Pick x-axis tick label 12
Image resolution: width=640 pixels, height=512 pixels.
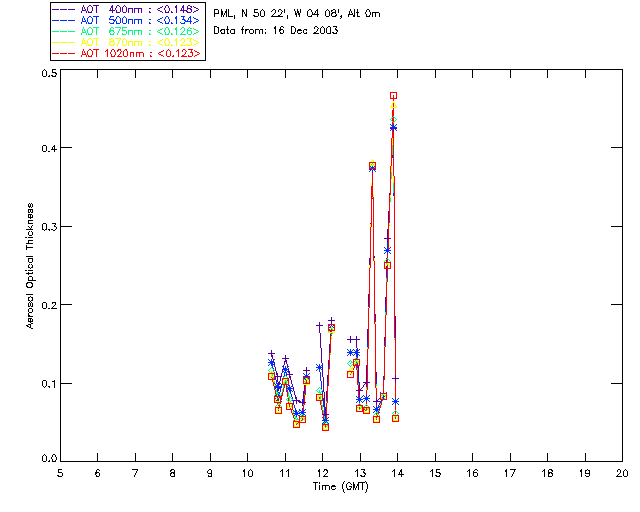pos(322,473)
